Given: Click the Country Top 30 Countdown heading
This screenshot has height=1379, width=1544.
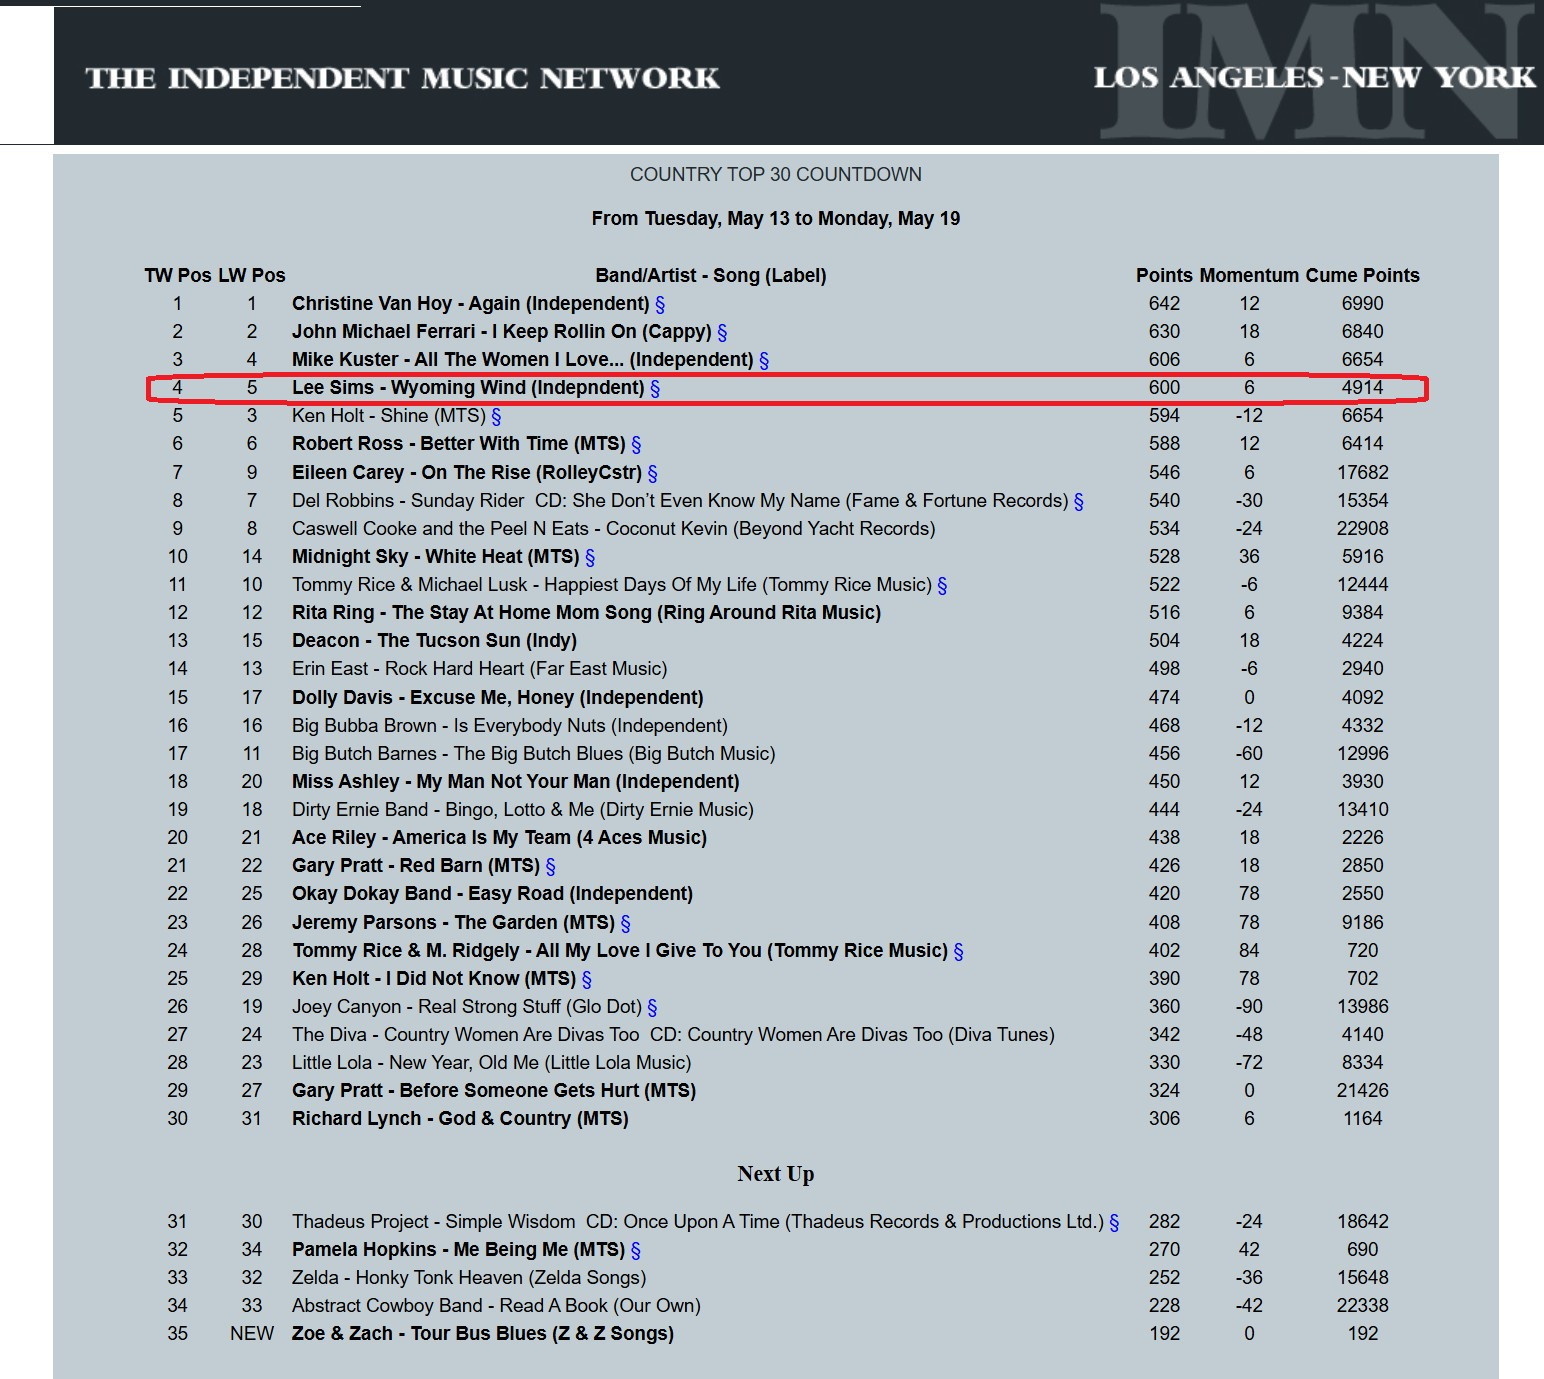Looking at the screenshot, I should 776,174.
